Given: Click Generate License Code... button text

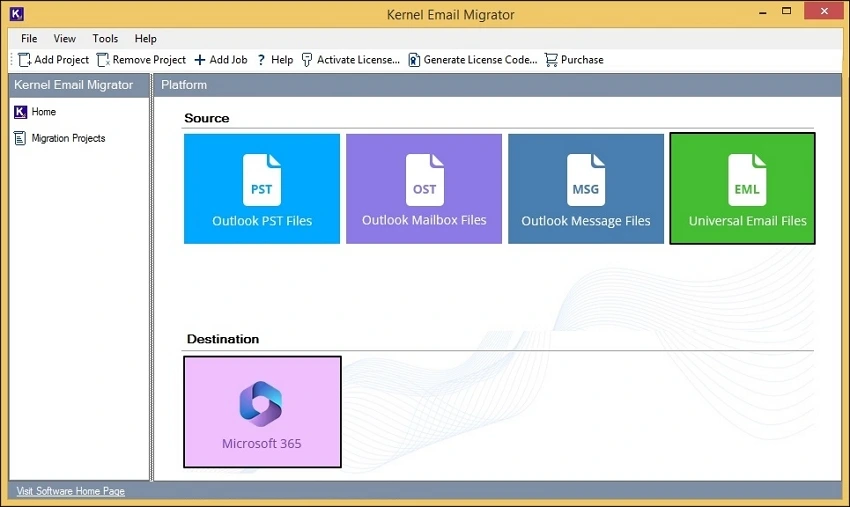Looking at the screenshot, I should 480,60.
